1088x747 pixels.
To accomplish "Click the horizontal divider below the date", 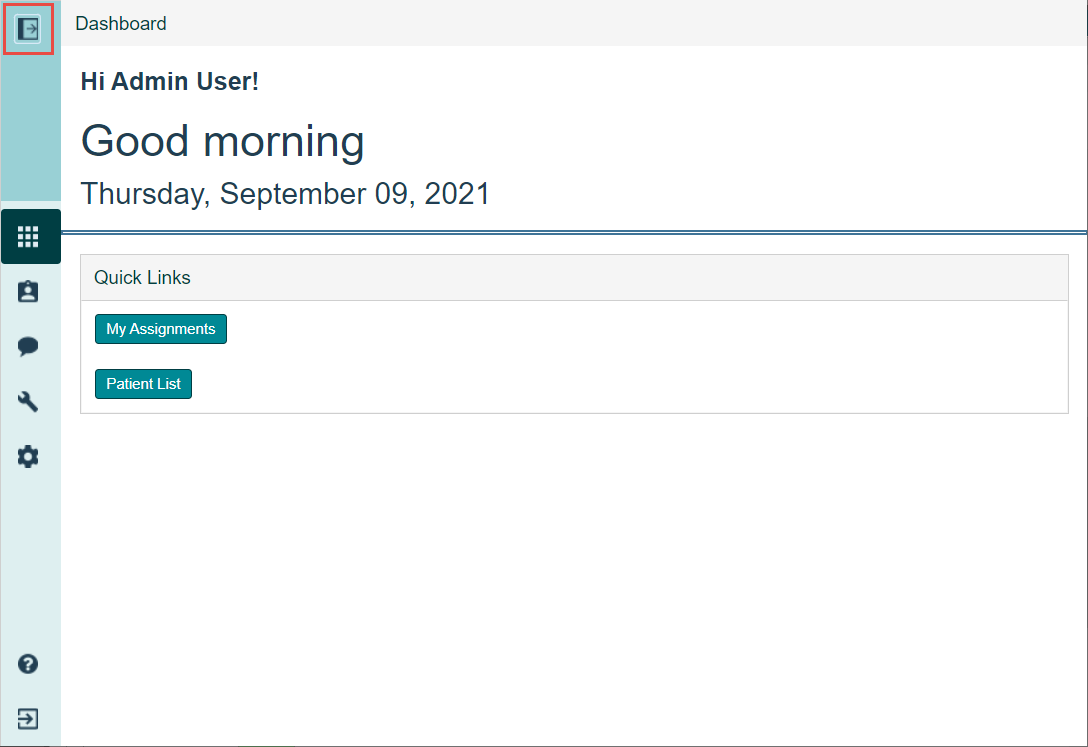I will [x=574, y=232].
